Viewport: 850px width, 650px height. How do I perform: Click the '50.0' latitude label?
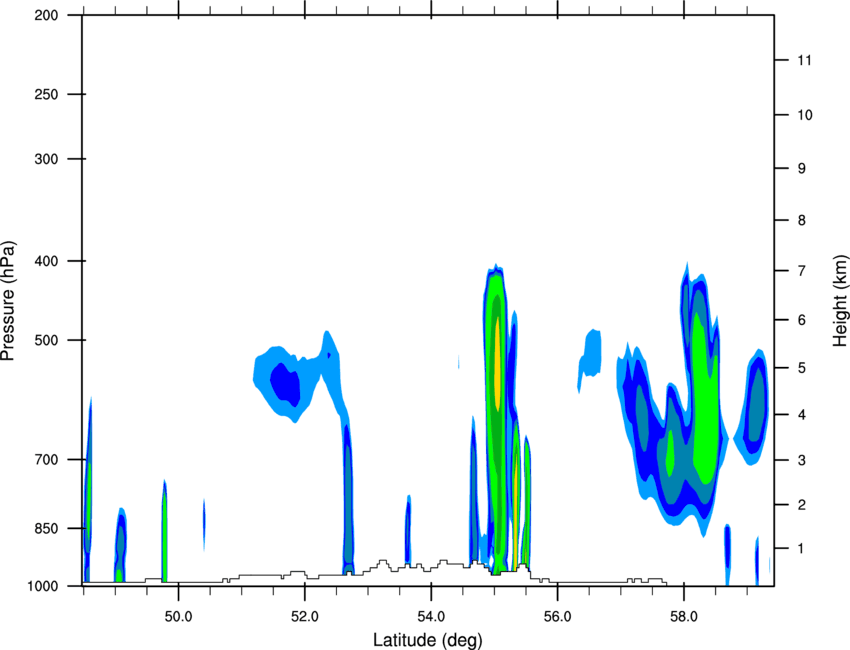[x=178, y=617]
